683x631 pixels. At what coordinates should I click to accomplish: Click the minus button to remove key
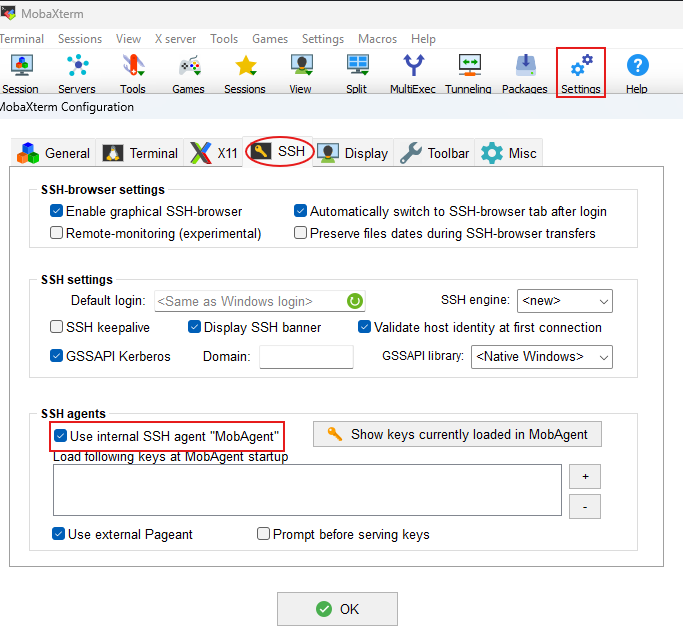pos(585,506)
